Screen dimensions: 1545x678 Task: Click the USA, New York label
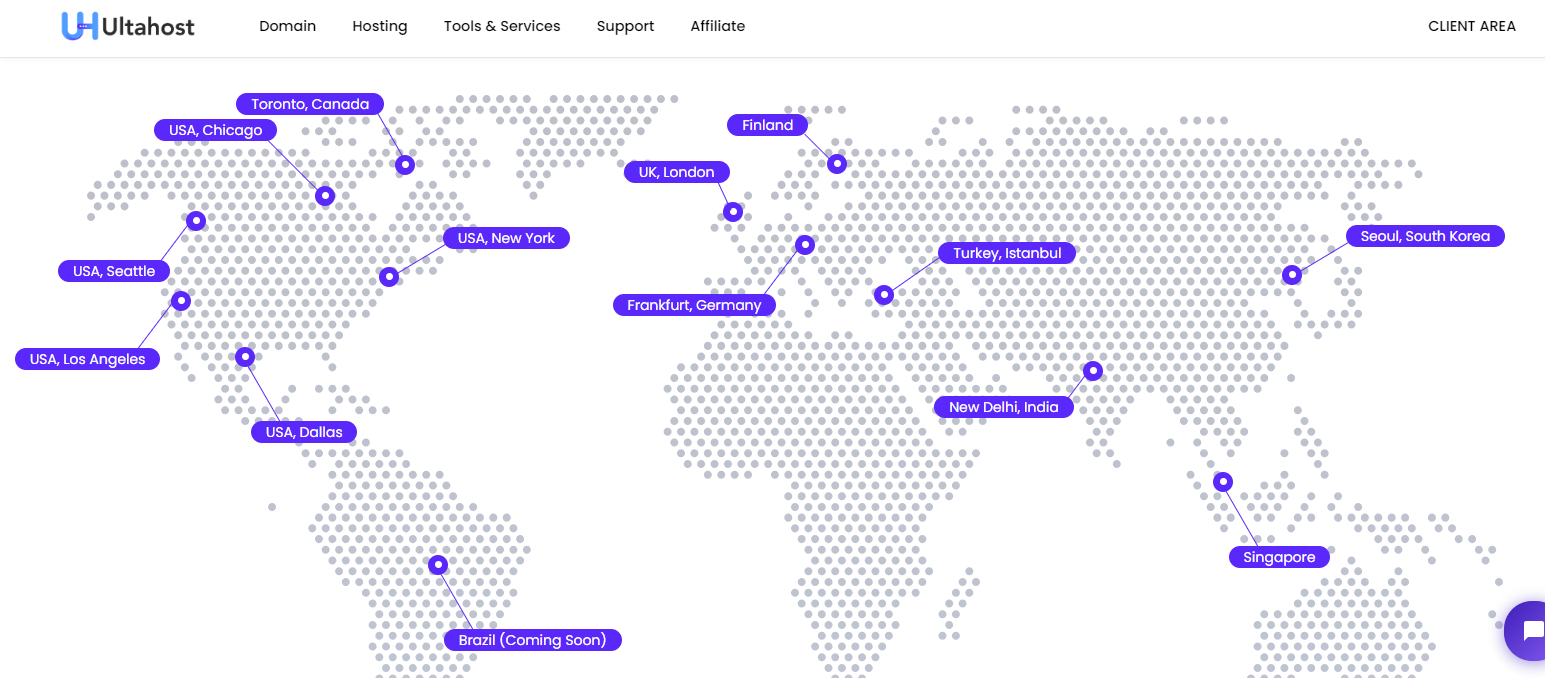point(506,238)
